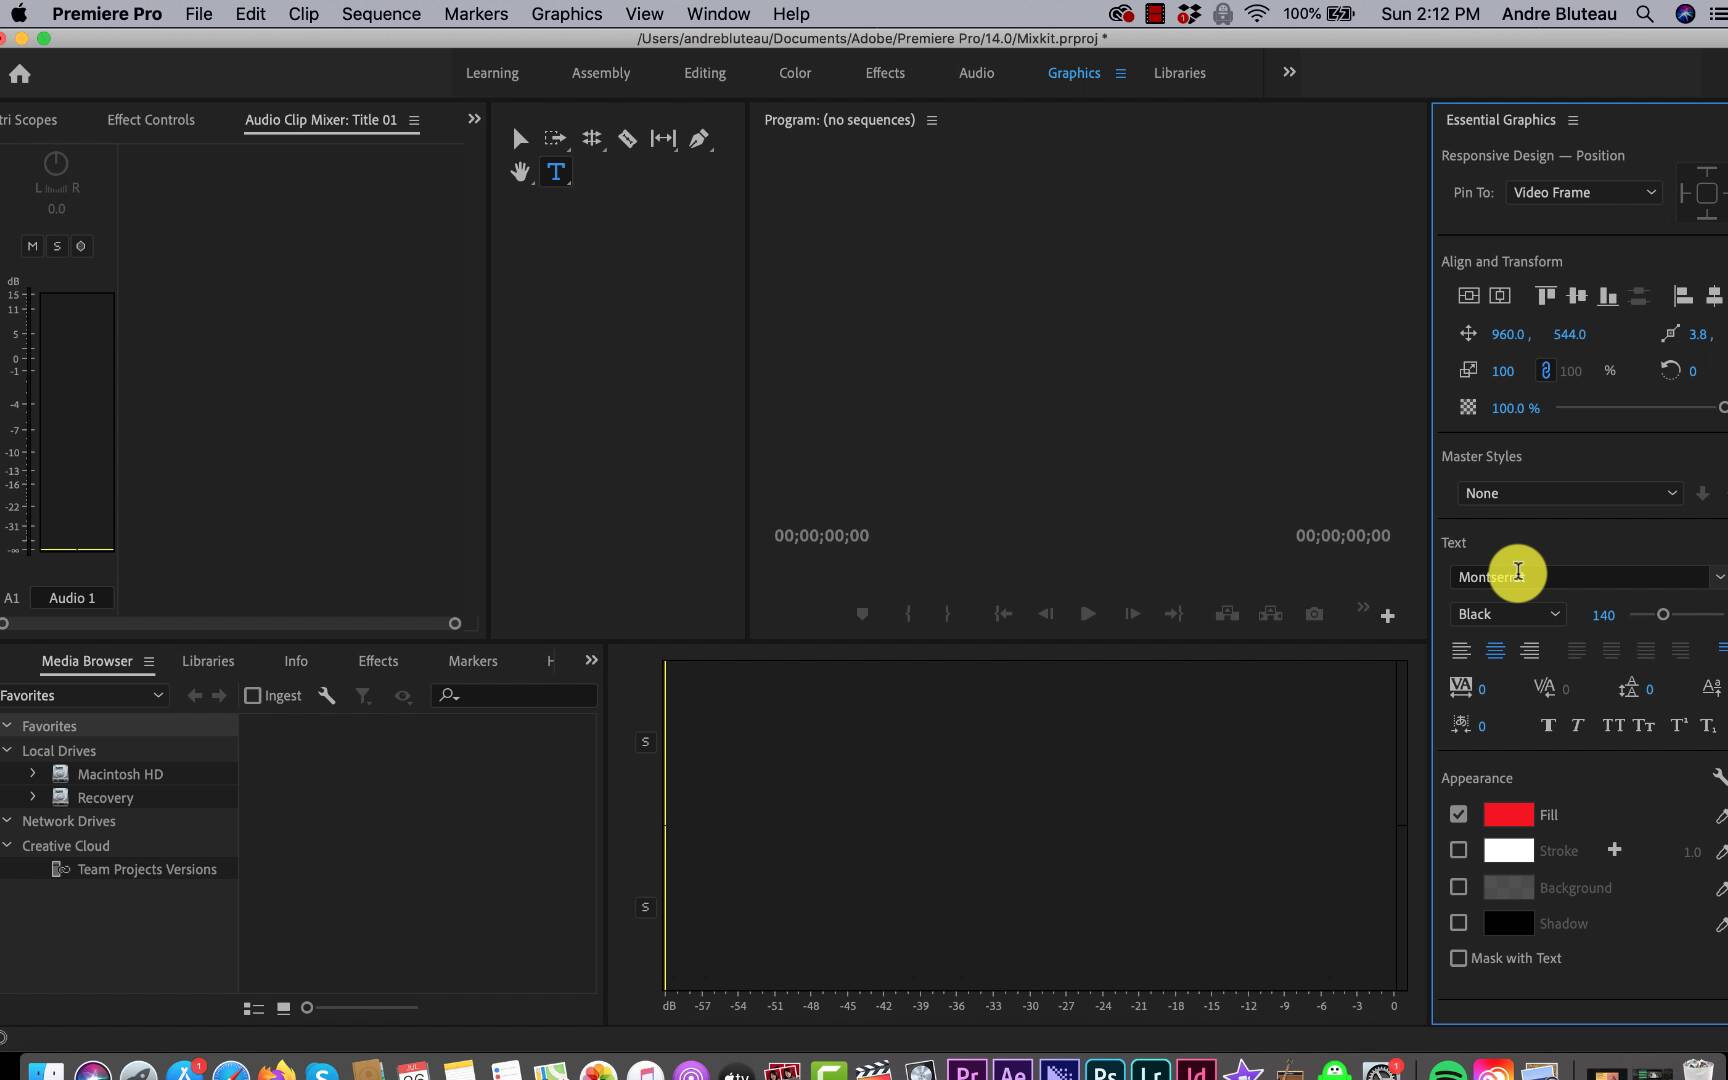Click the Media Browser search field
The image size is (1728, 1080).
514,695
